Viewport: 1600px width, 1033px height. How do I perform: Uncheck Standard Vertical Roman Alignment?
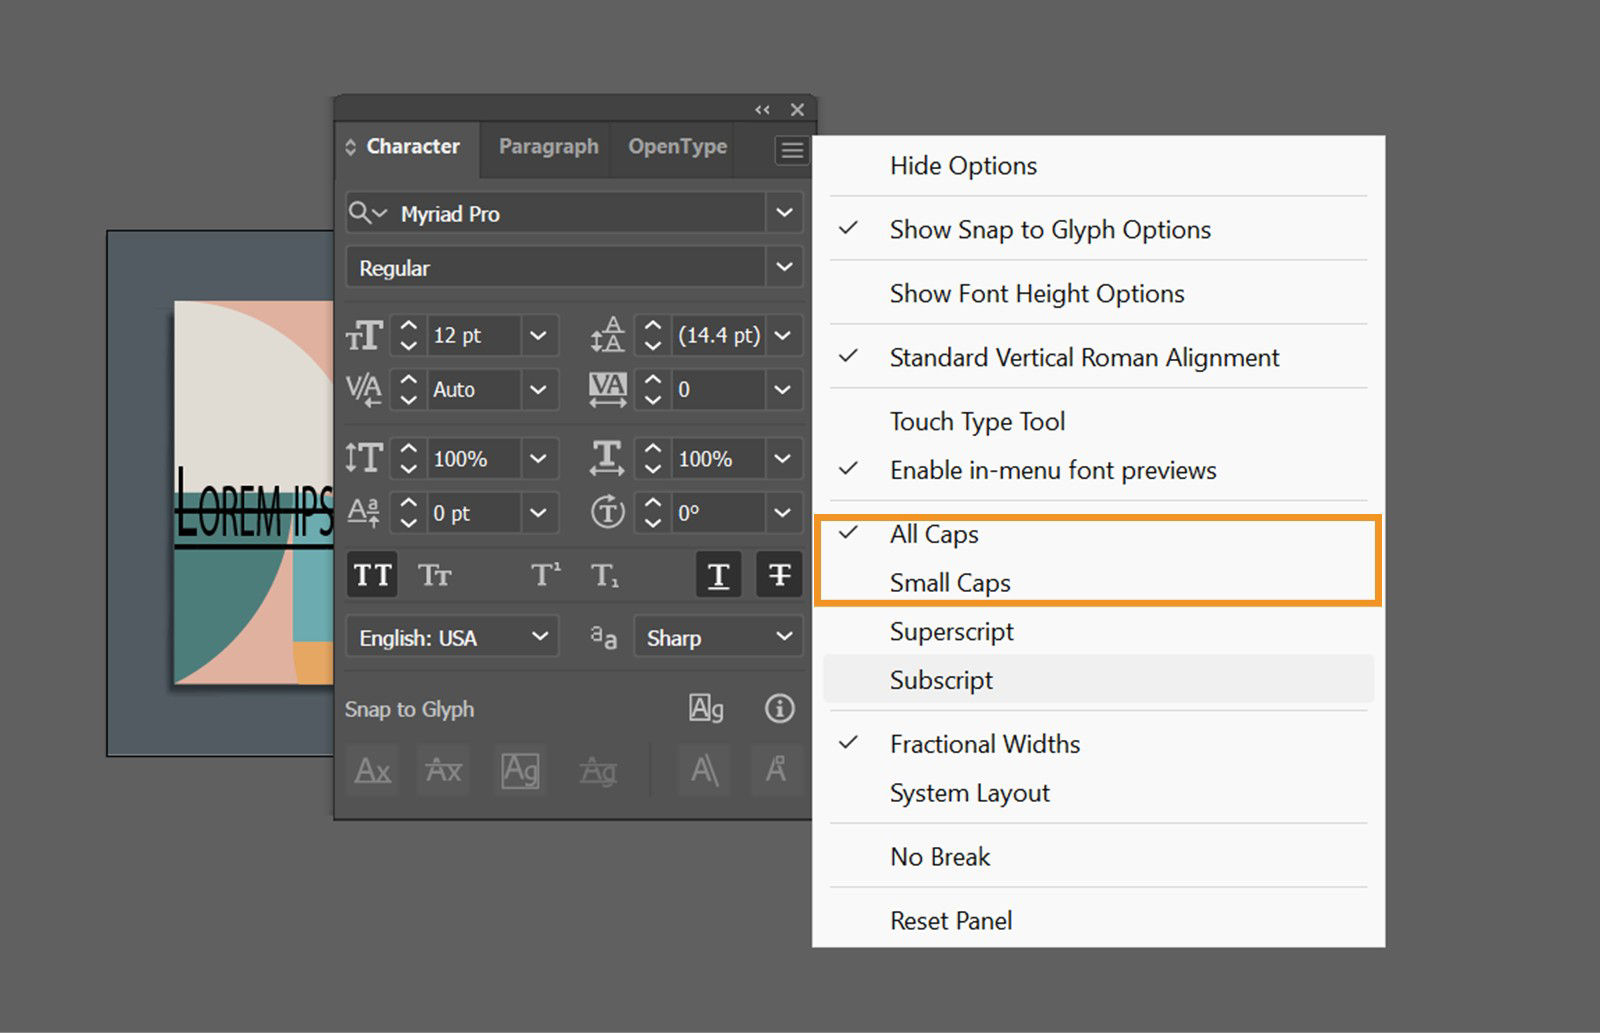point(1098,358)
